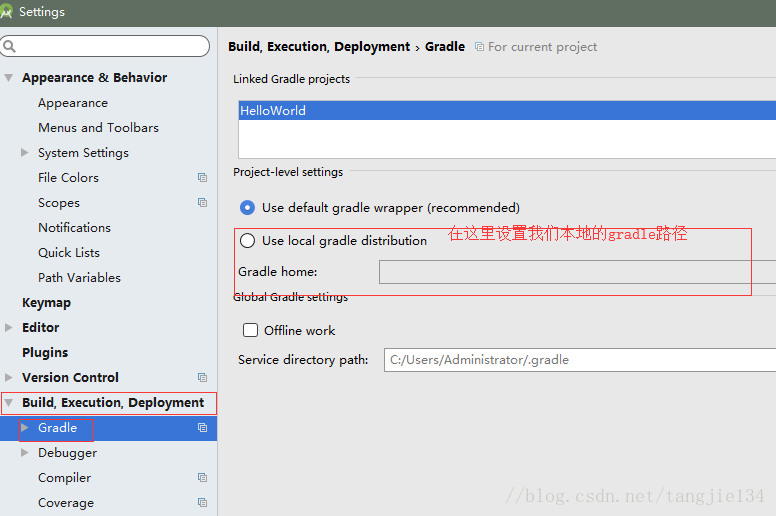Image resolution: width=776 pixels, height=516 pixels.
Task: Click the settings search magnifier icon
Action: pyautogui.click(x=9, y=47)
